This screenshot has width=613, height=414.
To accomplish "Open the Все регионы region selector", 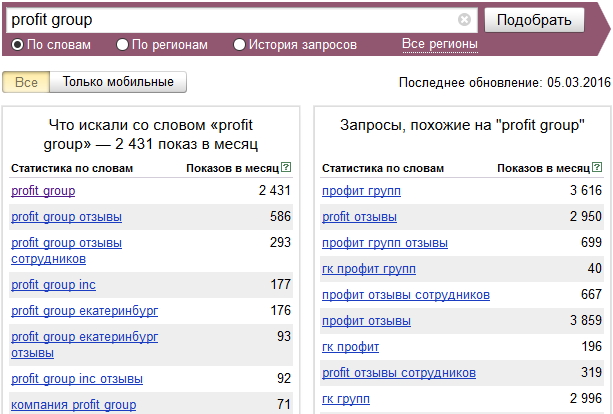I will [440, 44].
